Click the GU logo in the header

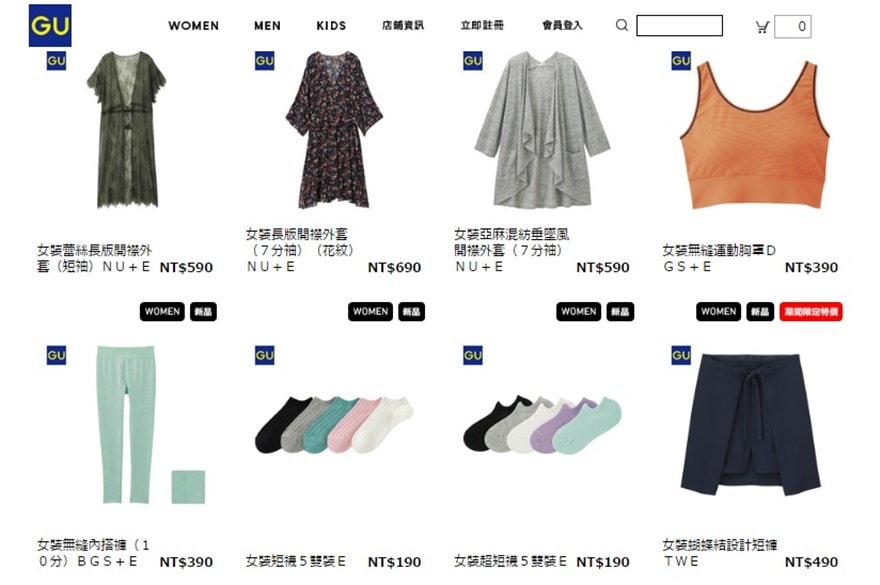click(50, 25)
